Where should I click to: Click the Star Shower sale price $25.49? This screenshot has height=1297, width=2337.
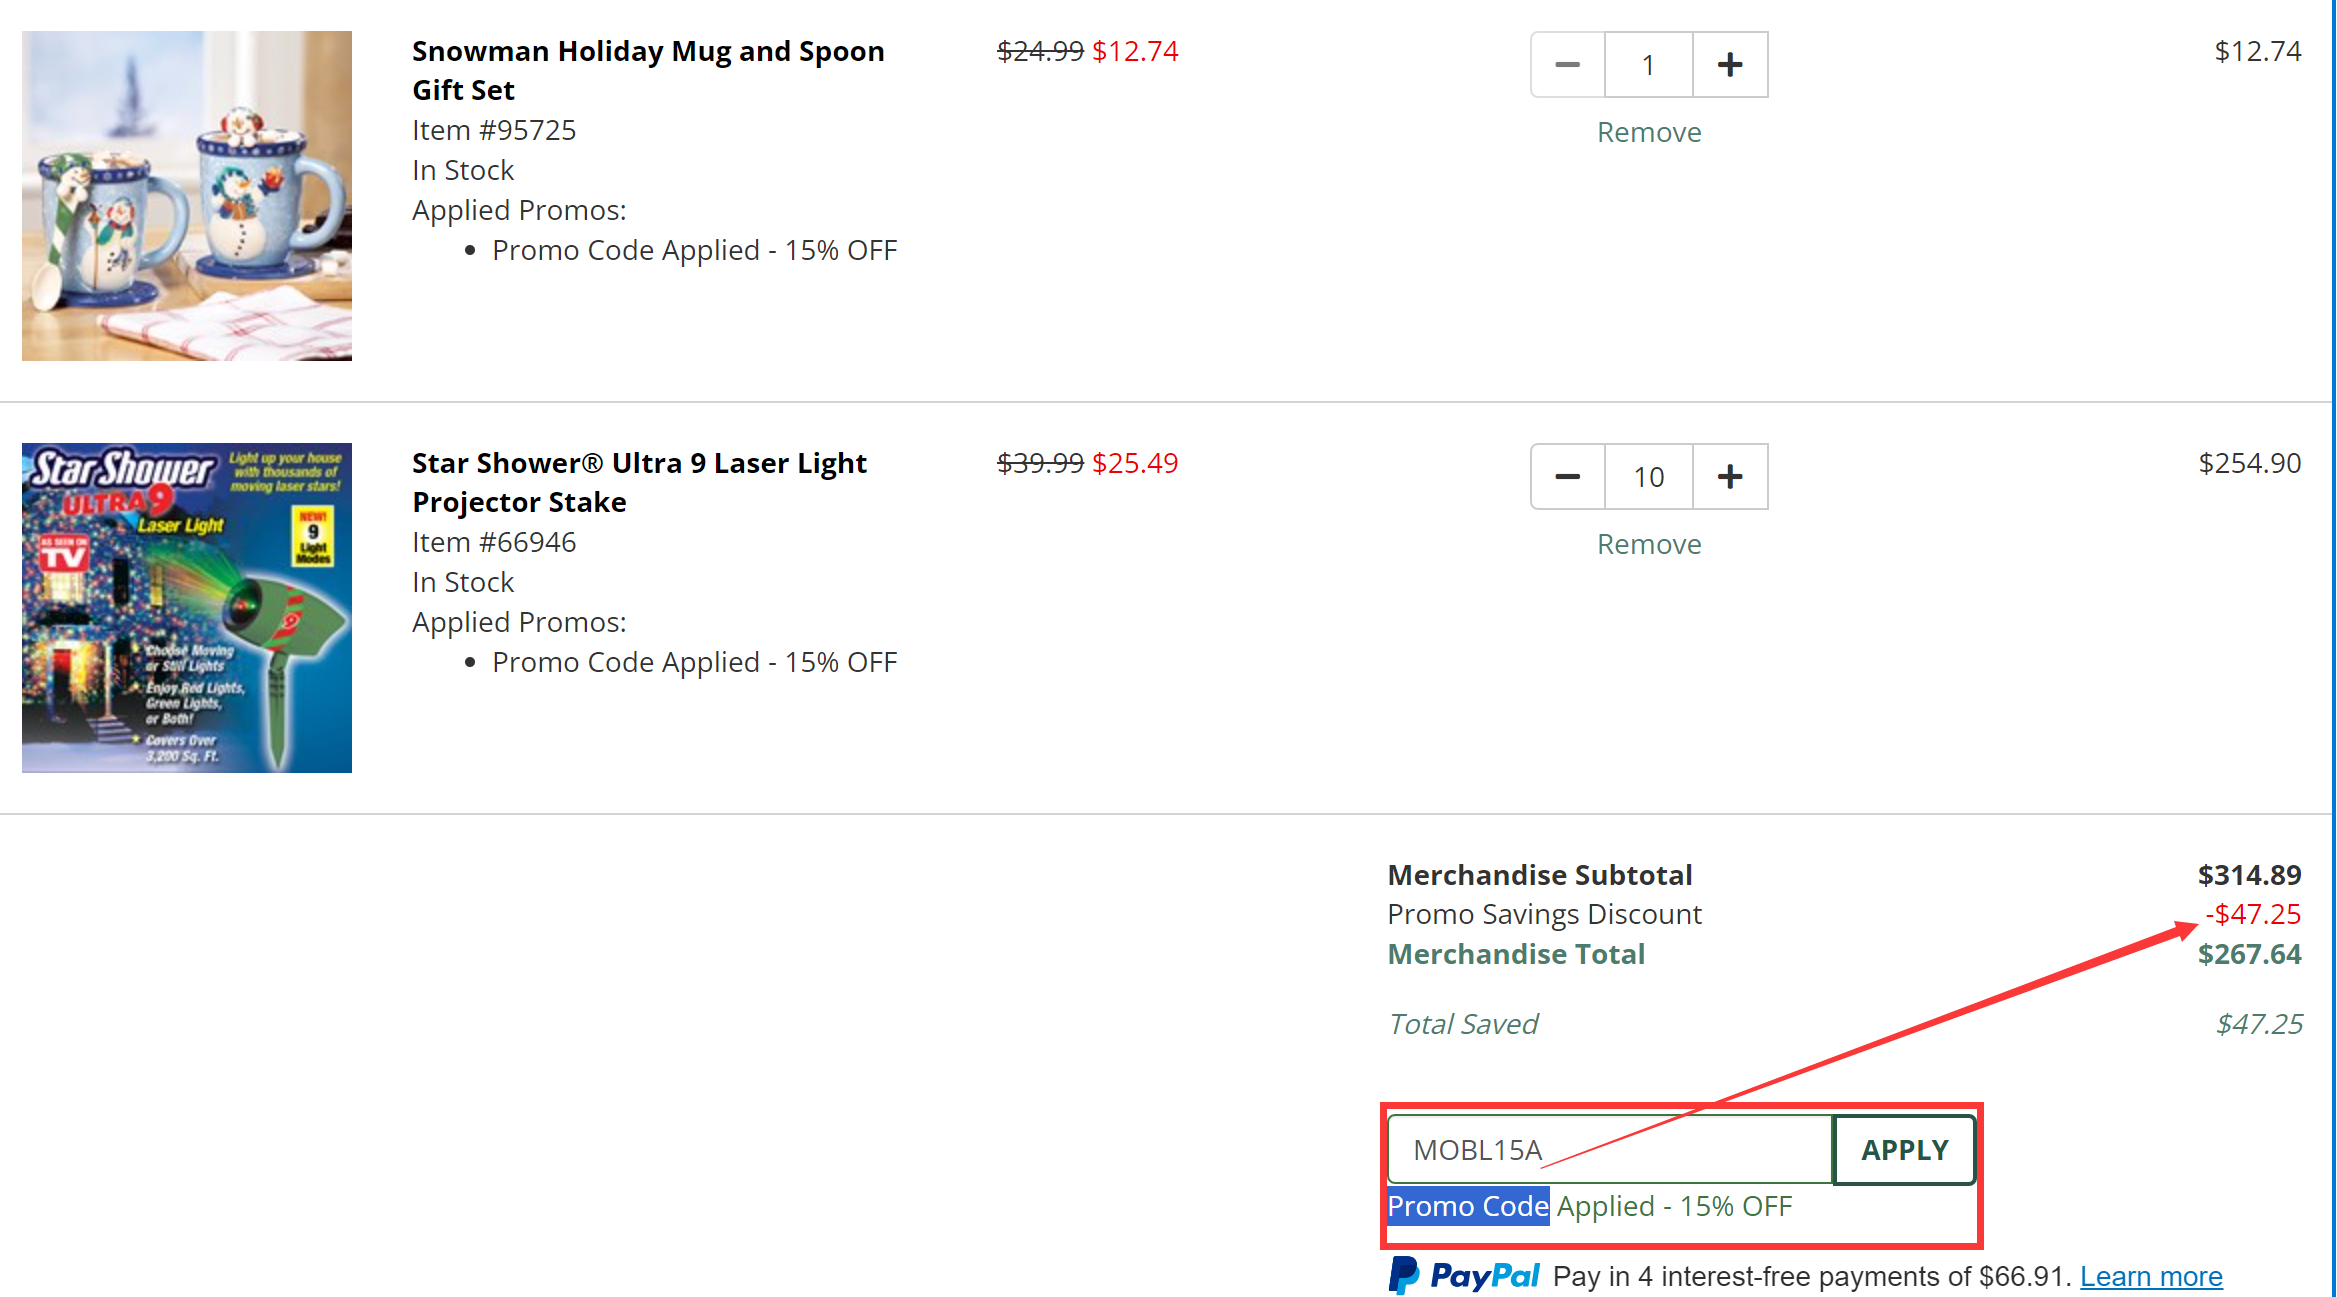click(x=1135, y=463)
